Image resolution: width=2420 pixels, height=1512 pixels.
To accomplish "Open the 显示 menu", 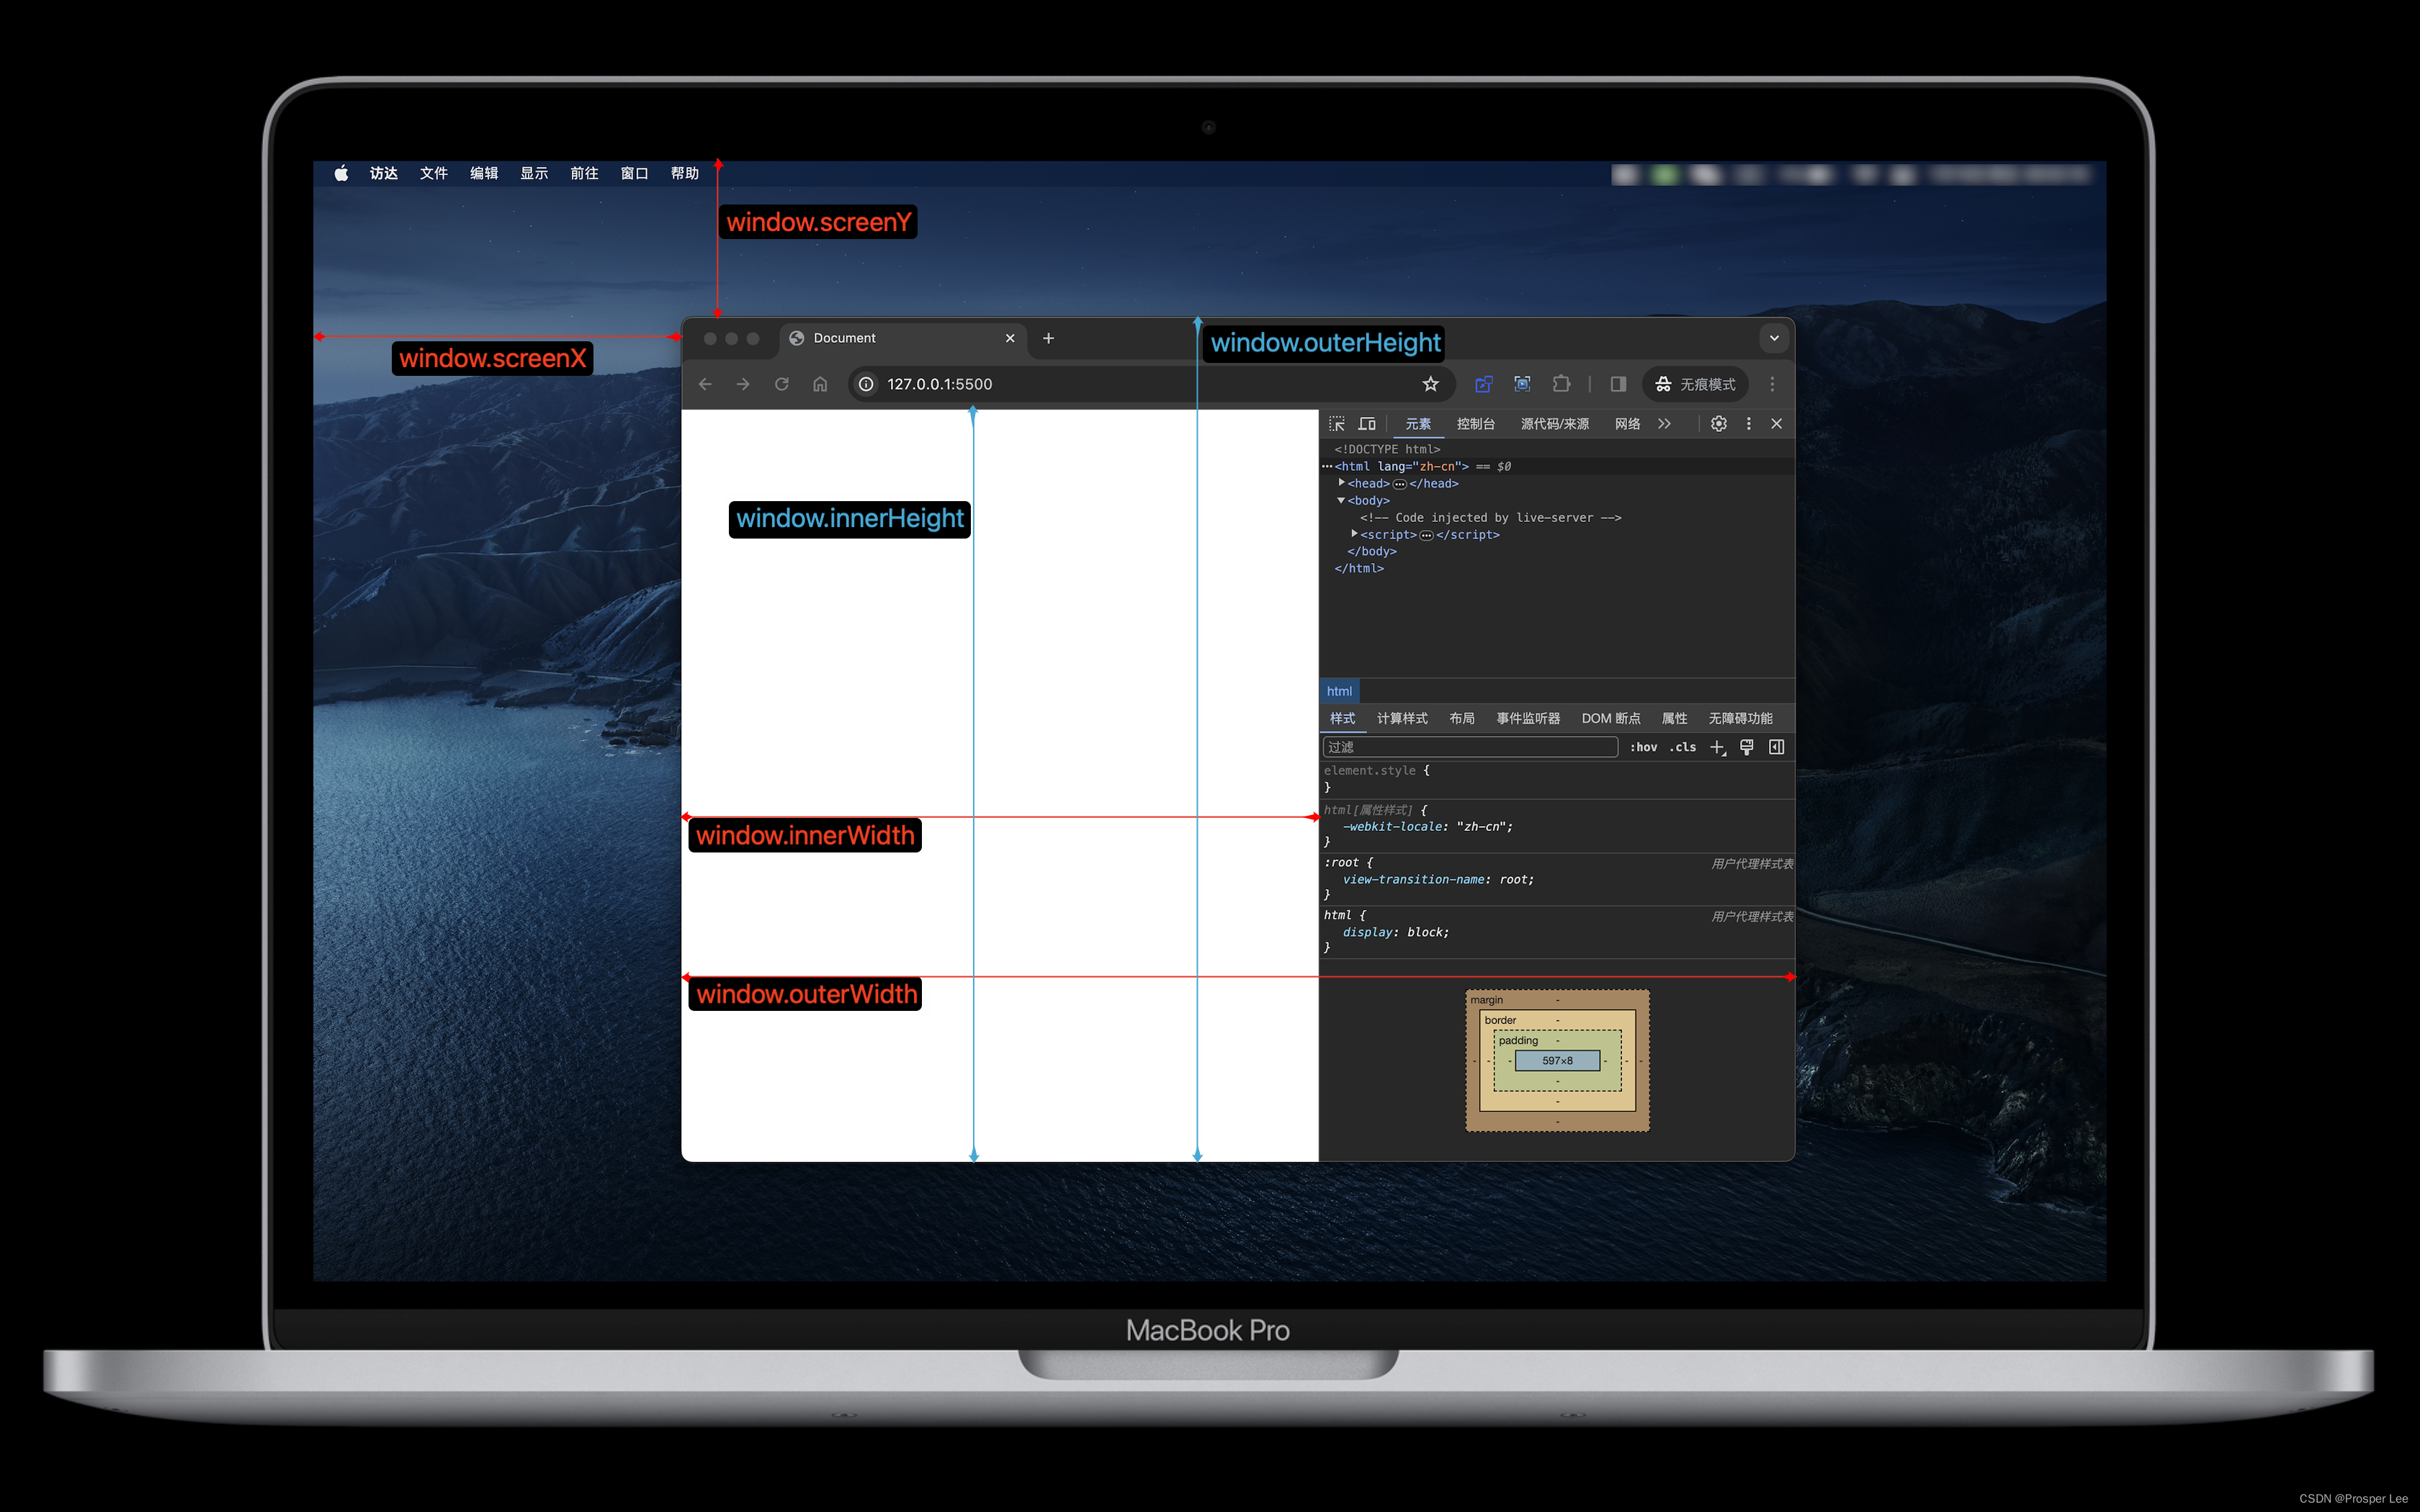I will [534, 173].
